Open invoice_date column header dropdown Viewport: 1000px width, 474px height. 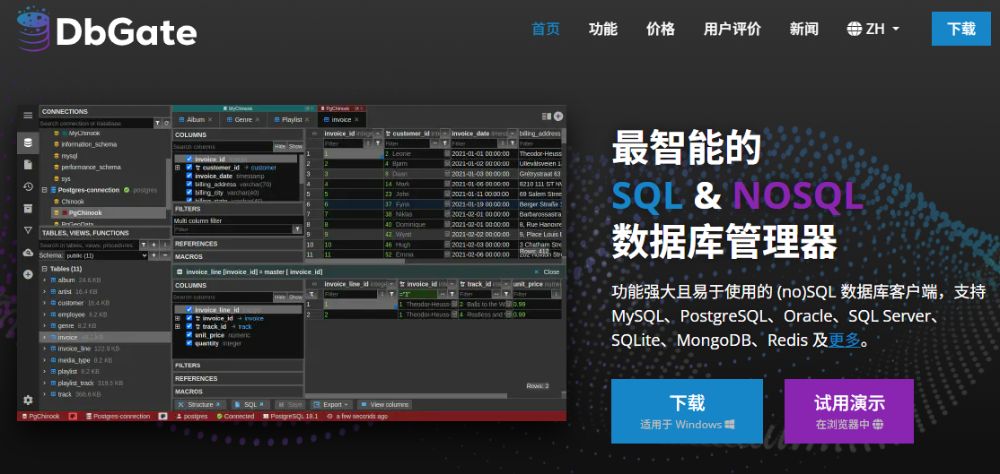click(x=511, y=133)
